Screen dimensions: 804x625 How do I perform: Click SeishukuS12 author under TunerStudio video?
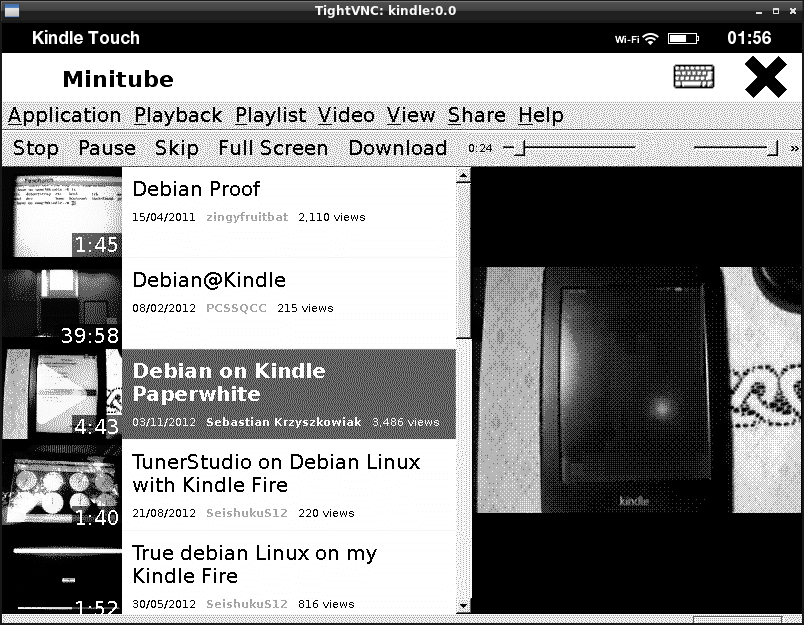pos(247,513)
